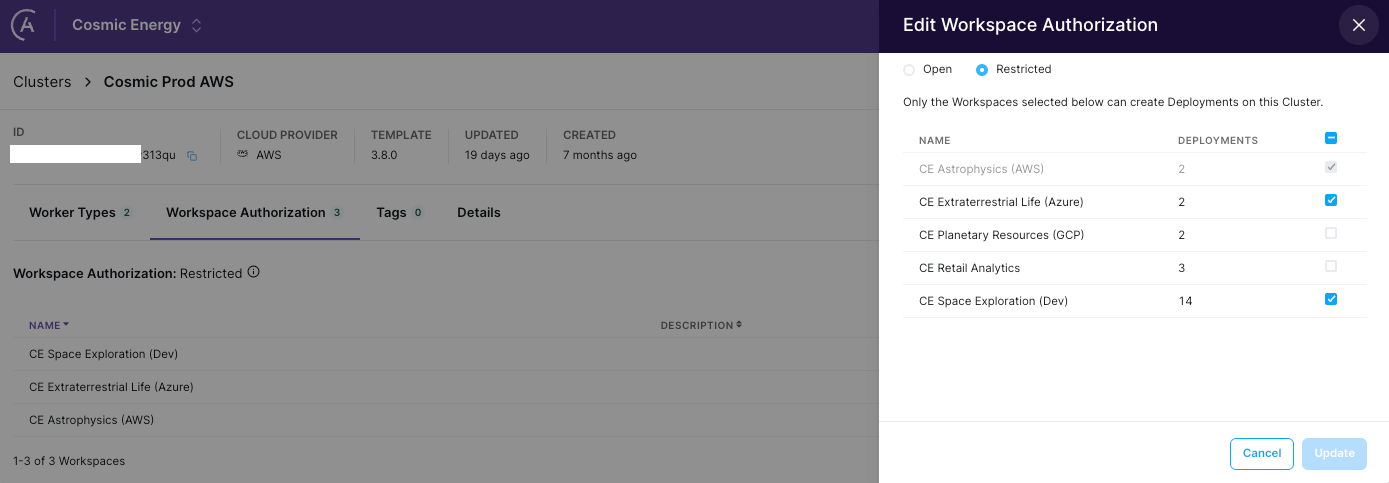Close the Edit Workspace Authorization panel
The image size is (1389, 483).
pos(1358,26)
